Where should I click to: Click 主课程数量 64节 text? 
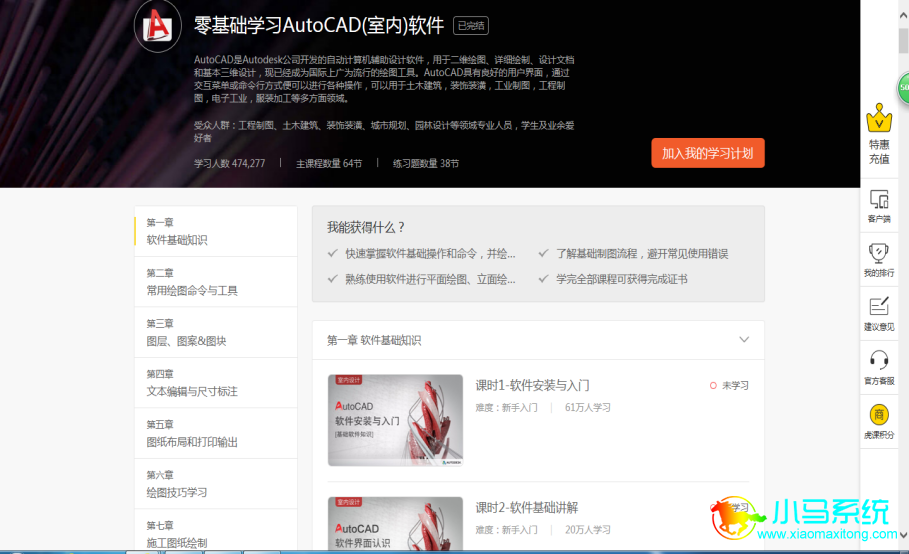click(329, 163)
